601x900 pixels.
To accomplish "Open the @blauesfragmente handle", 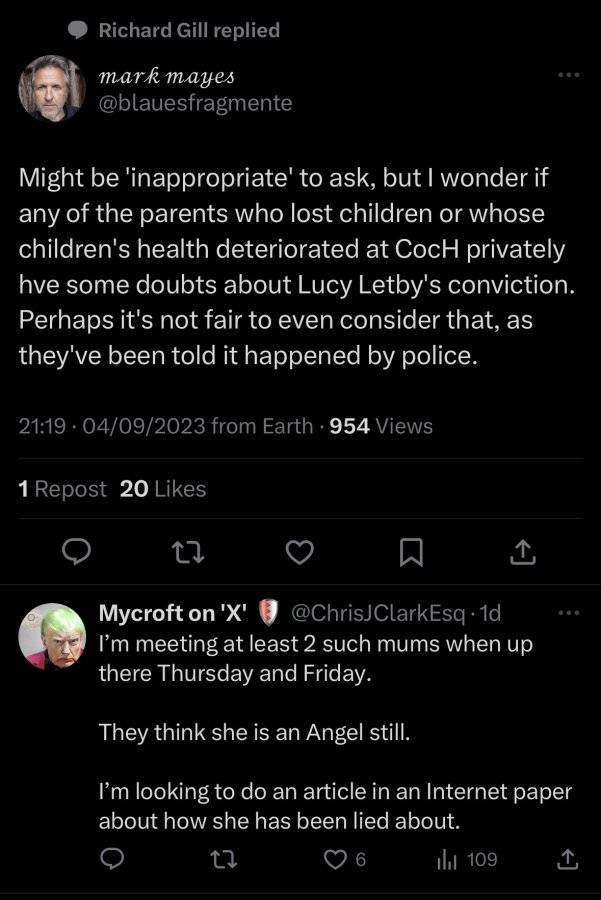I will click(196, 103).
